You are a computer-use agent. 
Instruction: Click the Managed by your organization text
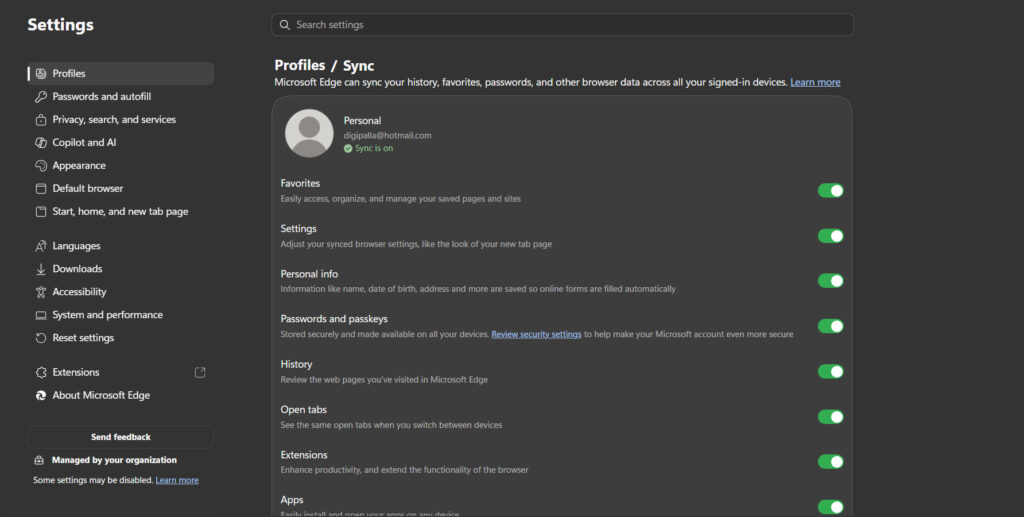point(114,460)
